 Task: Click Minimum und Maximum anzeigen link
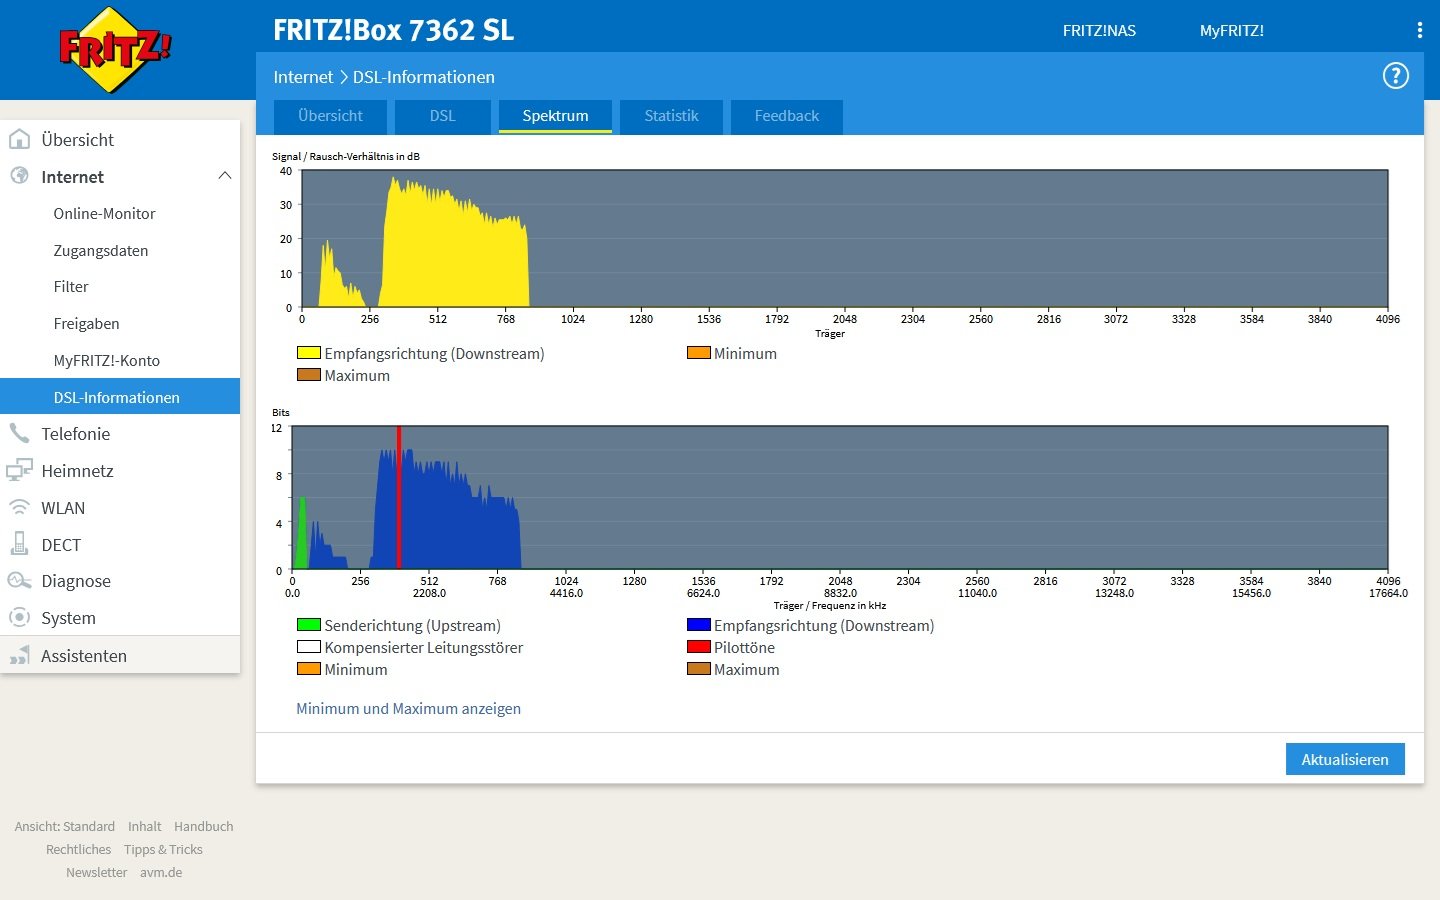point(408,708)
